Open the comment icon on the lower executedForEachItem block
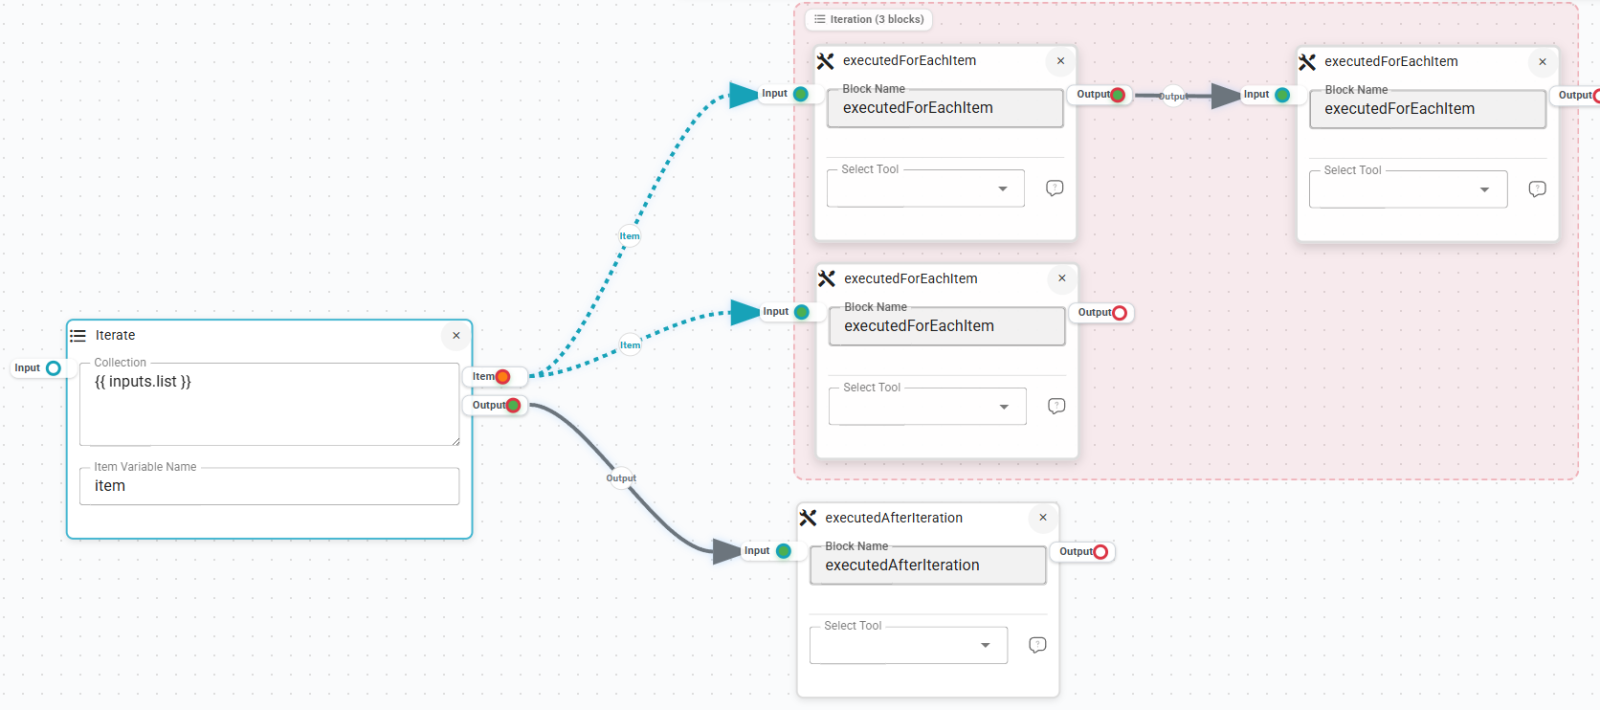The width and height of the screenshot is (1600, 710). coord(1056,406)
